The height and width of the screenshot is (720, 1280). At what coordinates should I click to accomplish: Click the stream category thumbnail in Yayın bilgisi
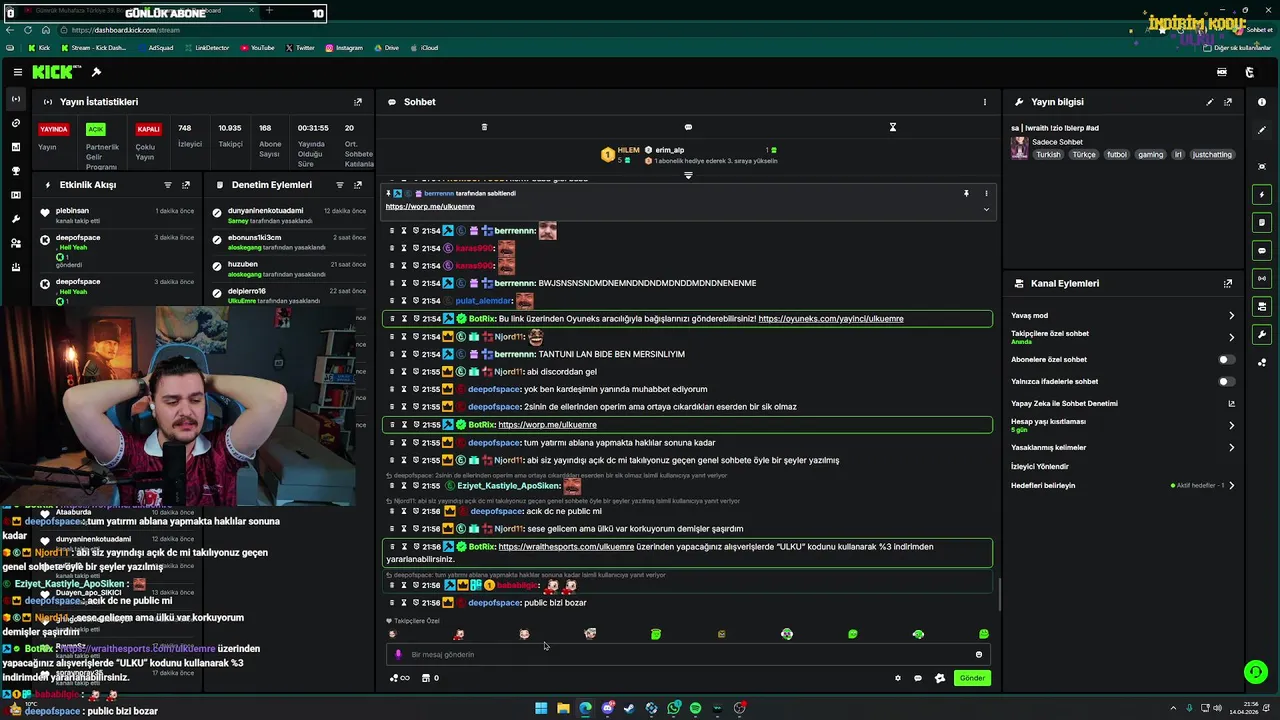click(1019, 148)
